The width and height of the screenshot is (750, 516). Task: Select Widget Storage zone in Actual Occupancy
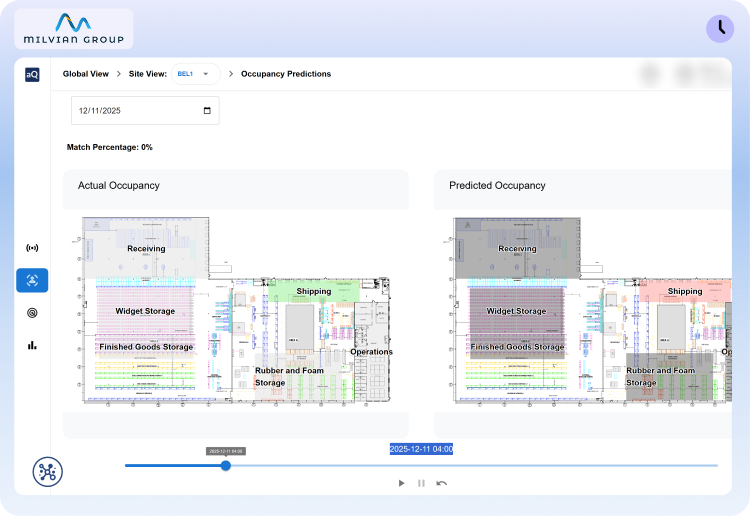coord(145,311)
